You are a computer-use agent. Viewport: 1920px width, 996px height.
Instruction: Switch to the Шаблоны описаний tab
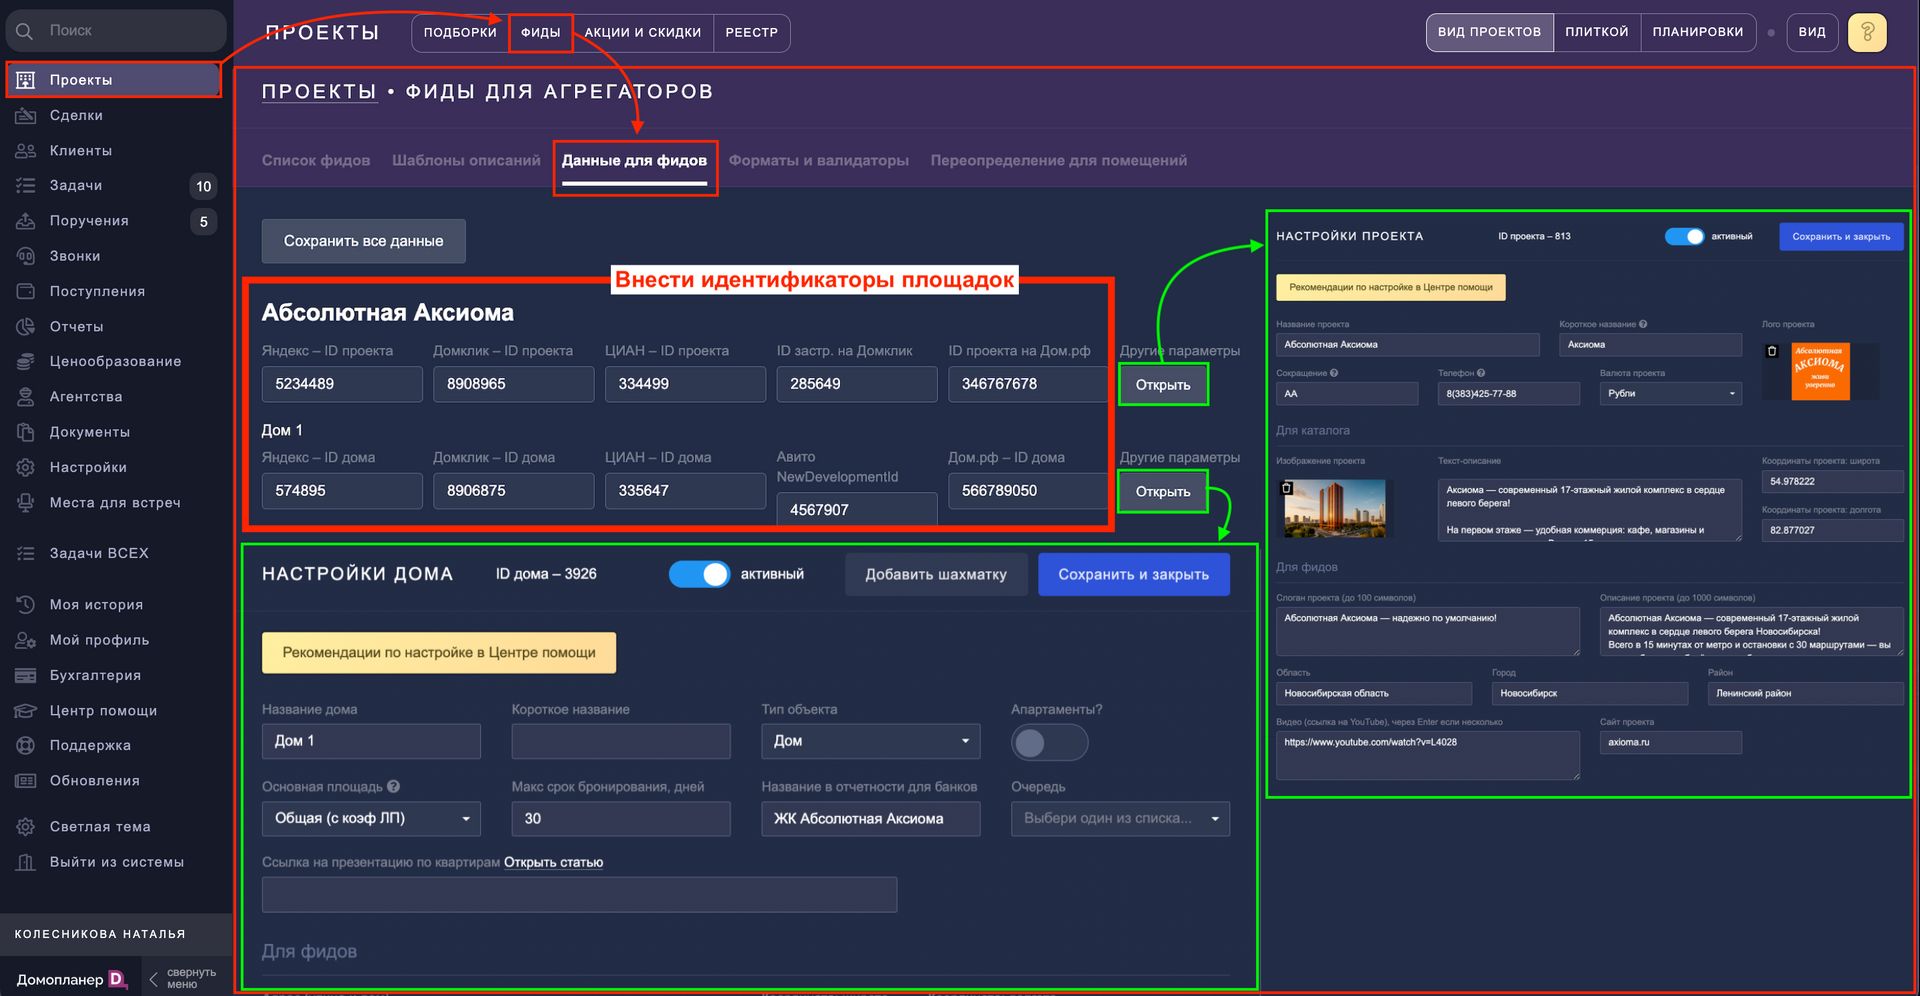[466, 160]
